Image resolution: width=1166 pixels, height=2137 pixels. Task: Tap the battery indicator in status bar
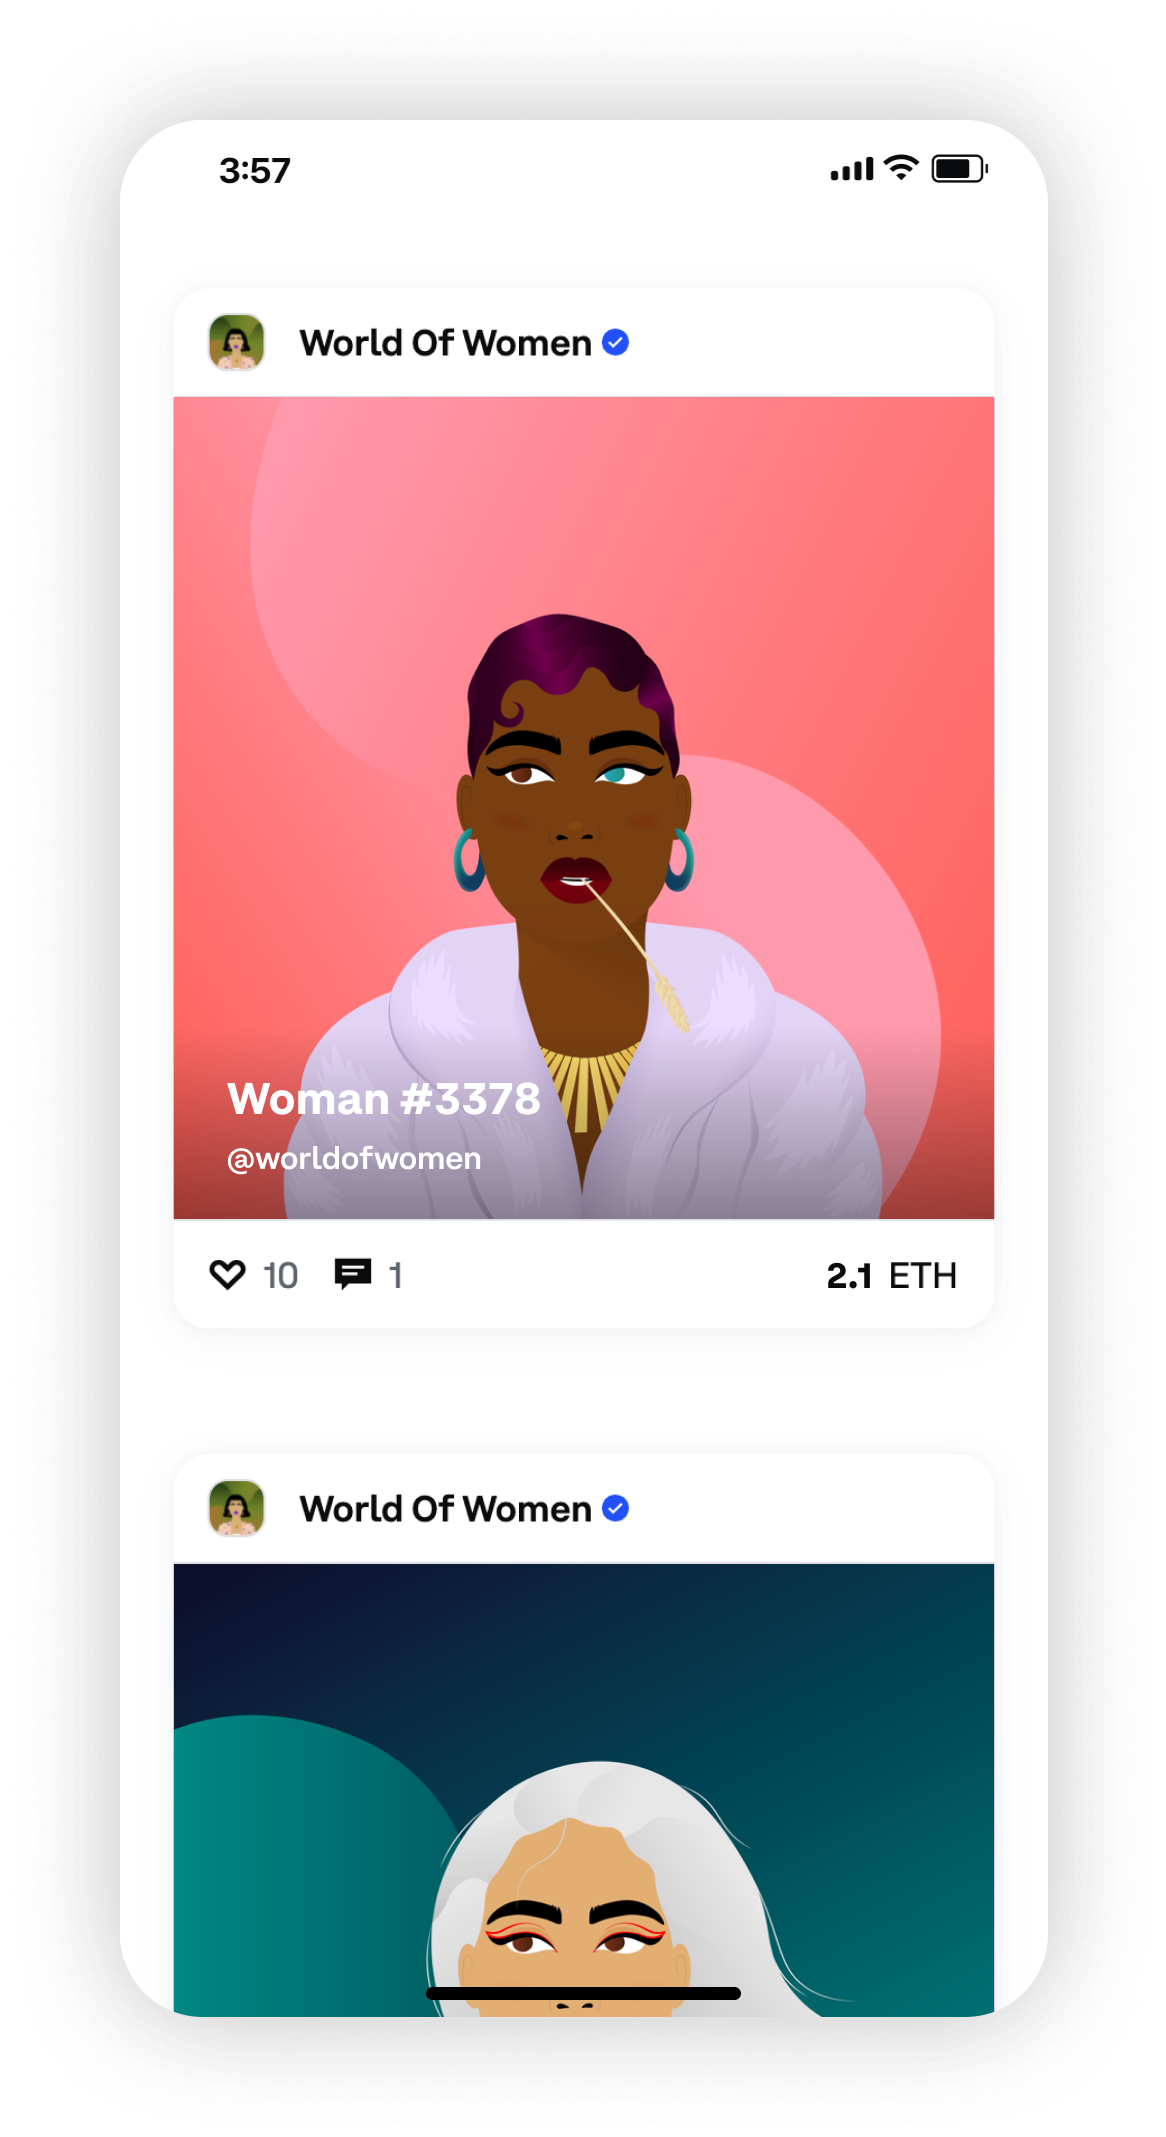(x=960, y=169)
